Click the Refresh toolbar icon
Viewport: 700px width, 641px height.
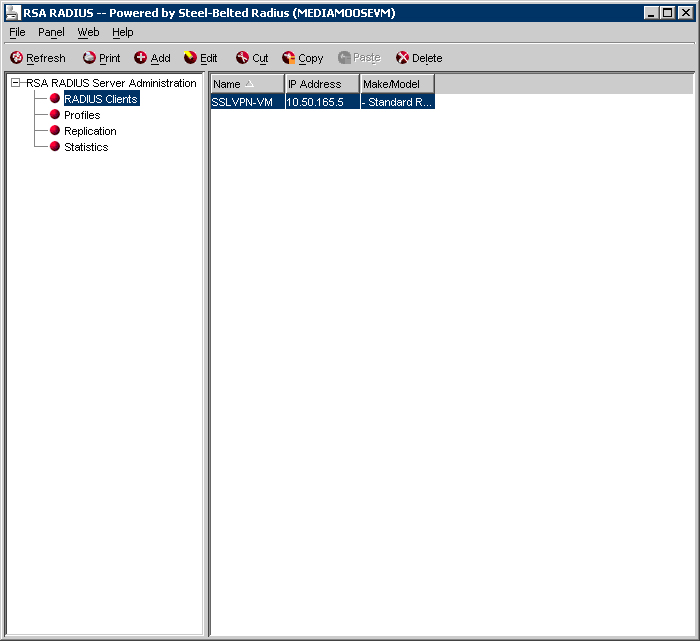[17, 58]
